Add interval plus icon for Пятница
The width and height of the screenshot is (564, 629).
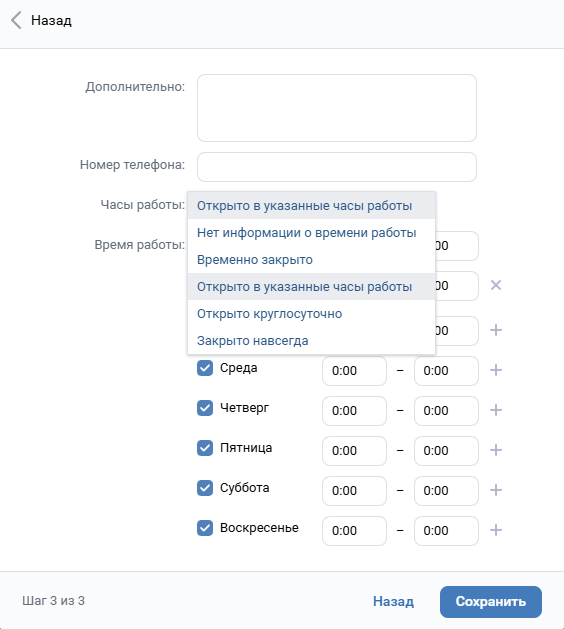pos(496,450)
